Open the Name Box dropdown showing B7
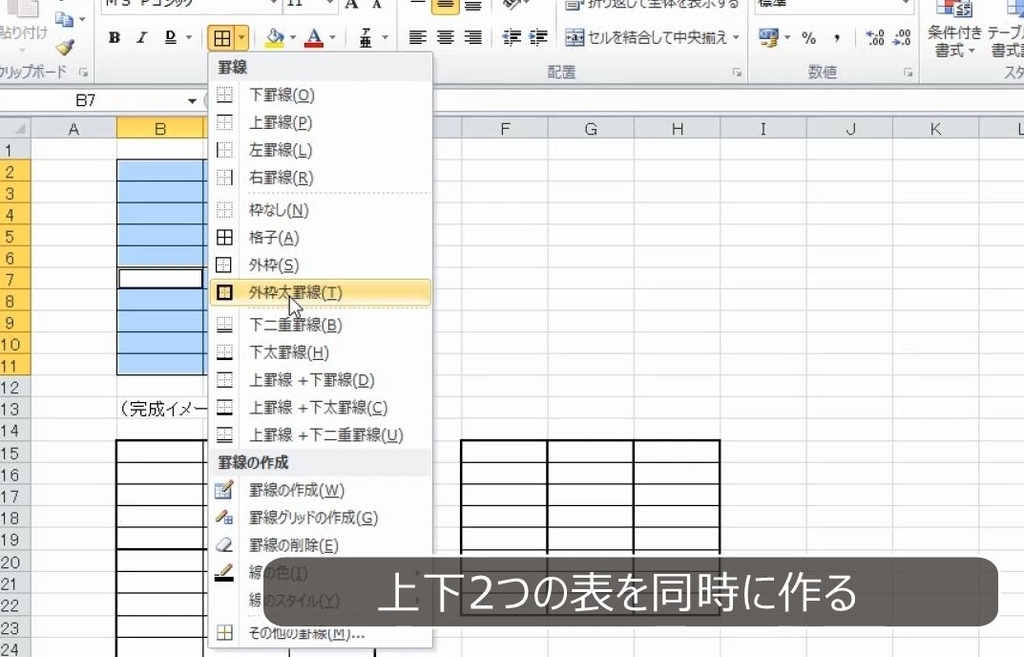This screenshot has height=657, width=1024. (193, 100)
